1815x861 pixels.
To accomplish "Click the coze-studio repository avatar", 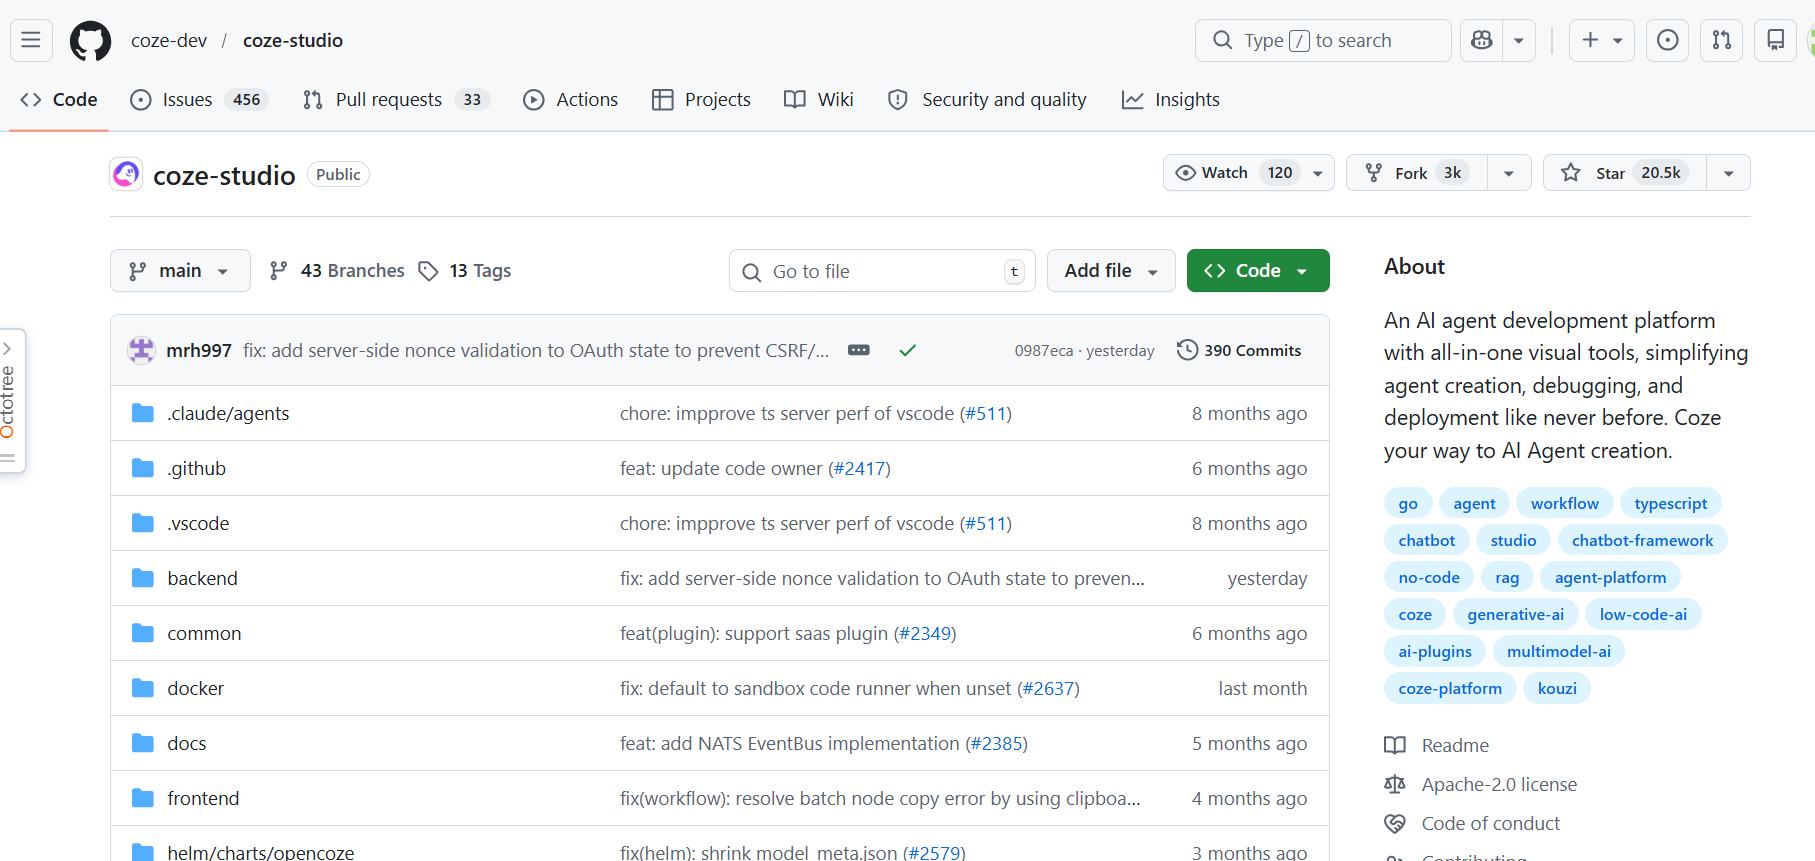I will pos(126,174).
